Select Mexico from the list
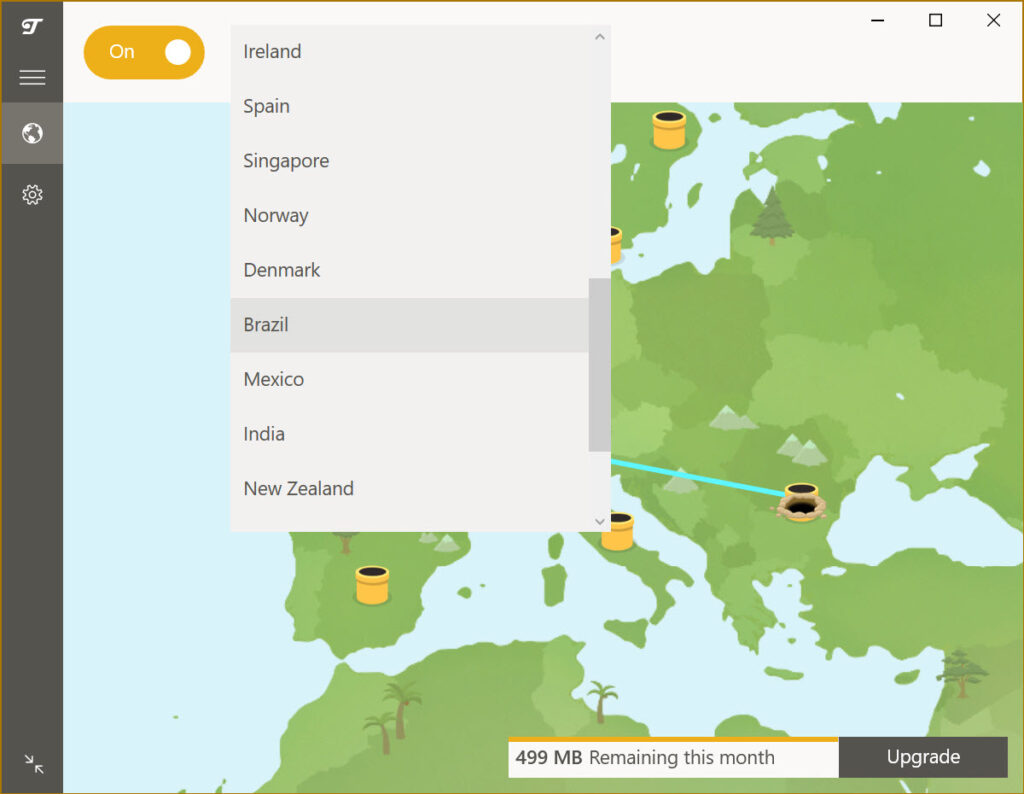This screenshot has width=1024, height=794. pyautogui.click(x=409, y=379)
